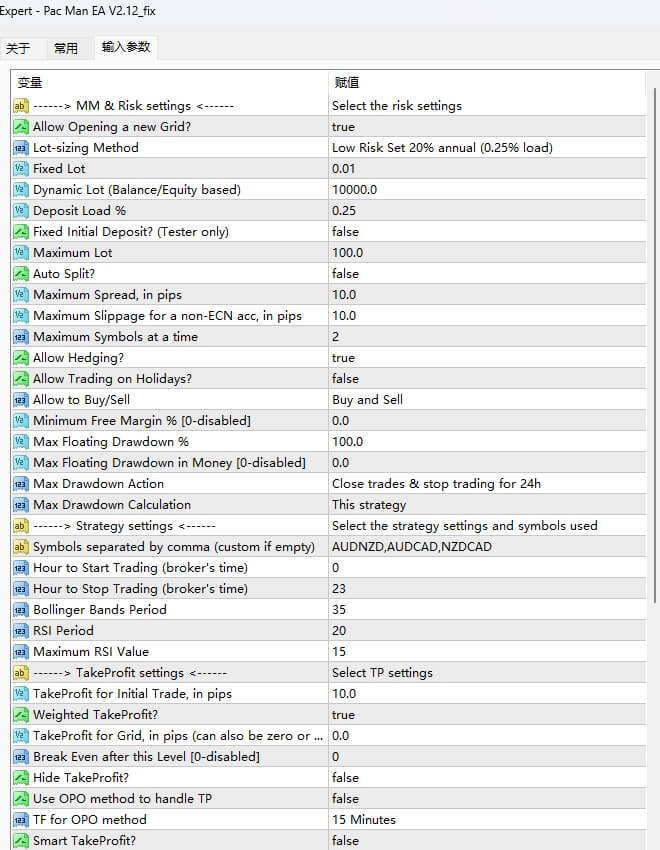
Task: Click the icon beside Max Floating Drawdown %
Action: pos(21,442)
